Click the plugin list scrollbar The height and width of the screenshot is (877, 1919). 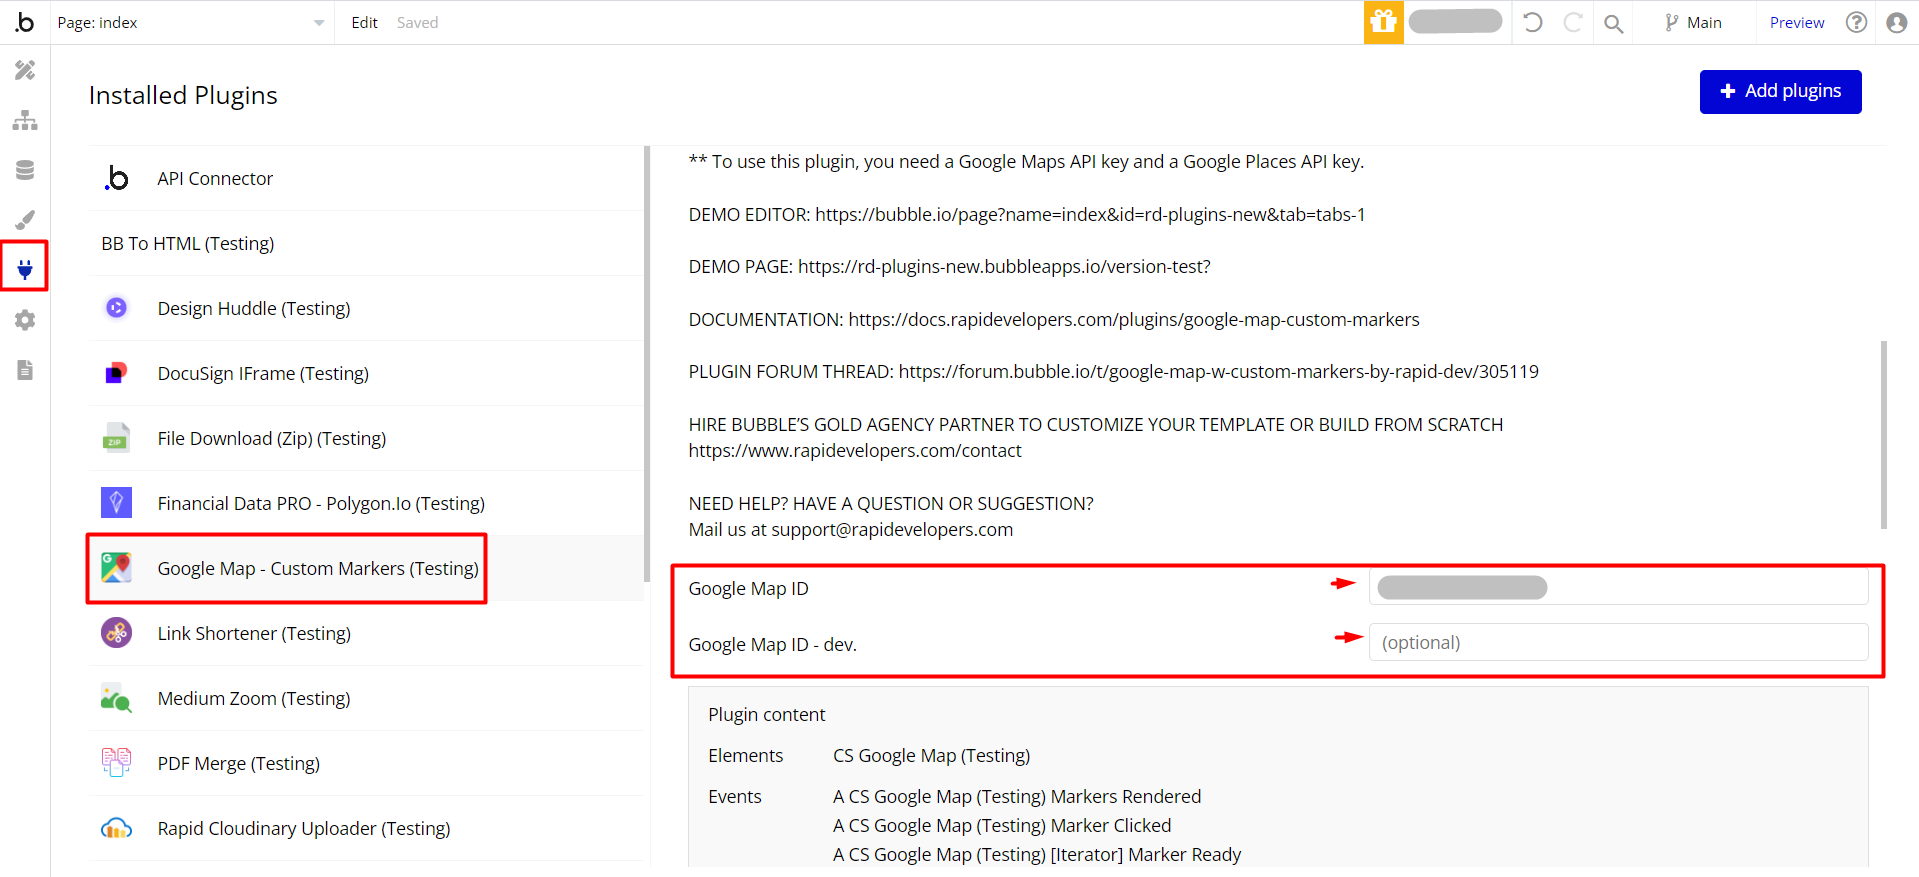647,365
